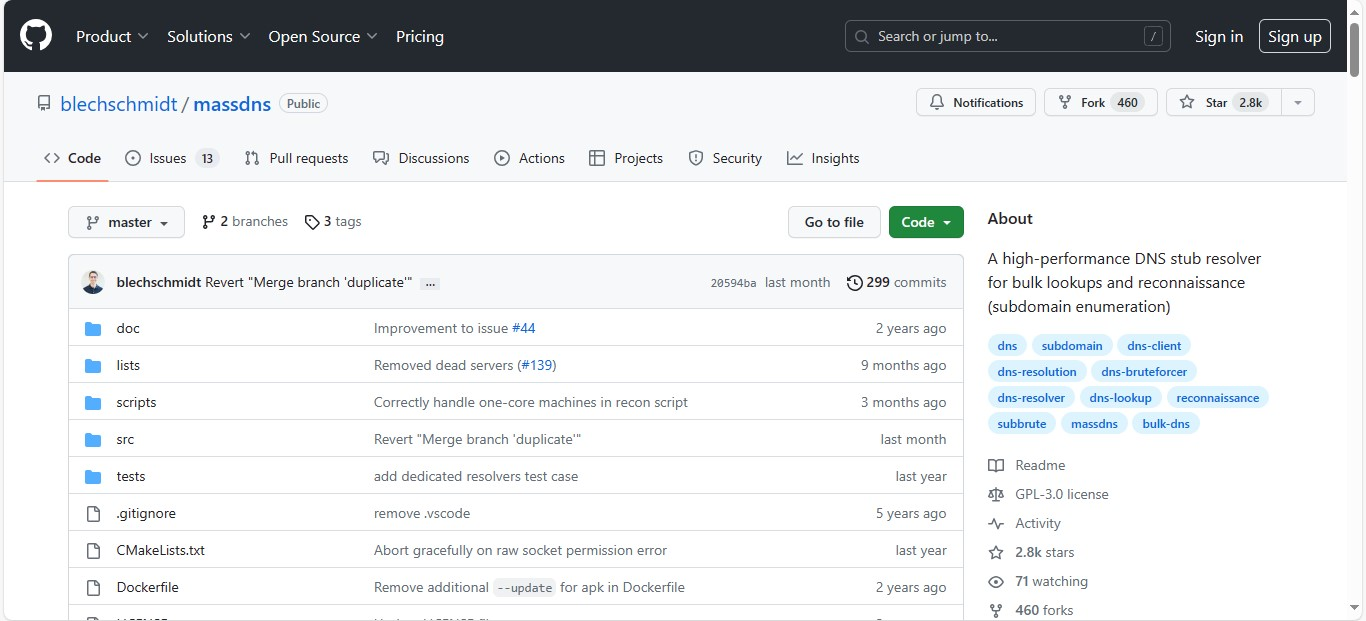Click the lists folder icon
The height and width of the screenshot is (621, 1366).
point(93,365)
